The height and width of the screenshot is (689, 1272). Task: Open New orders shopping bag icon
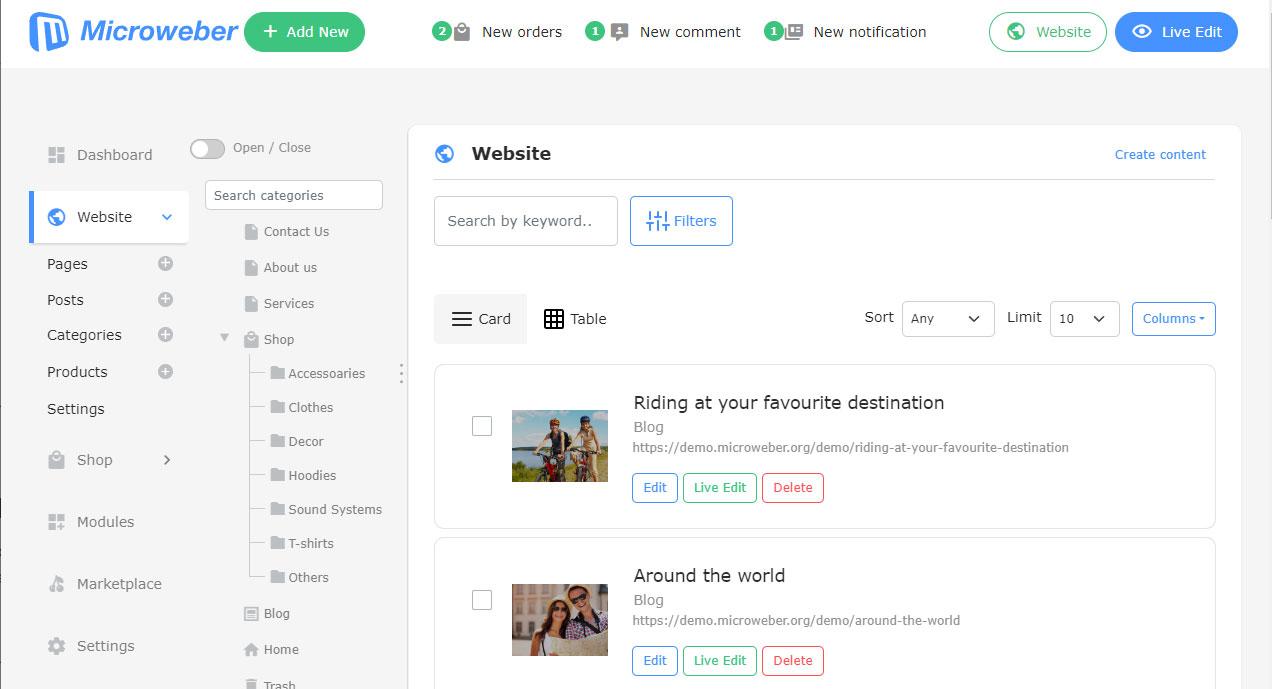click(461, 32)
